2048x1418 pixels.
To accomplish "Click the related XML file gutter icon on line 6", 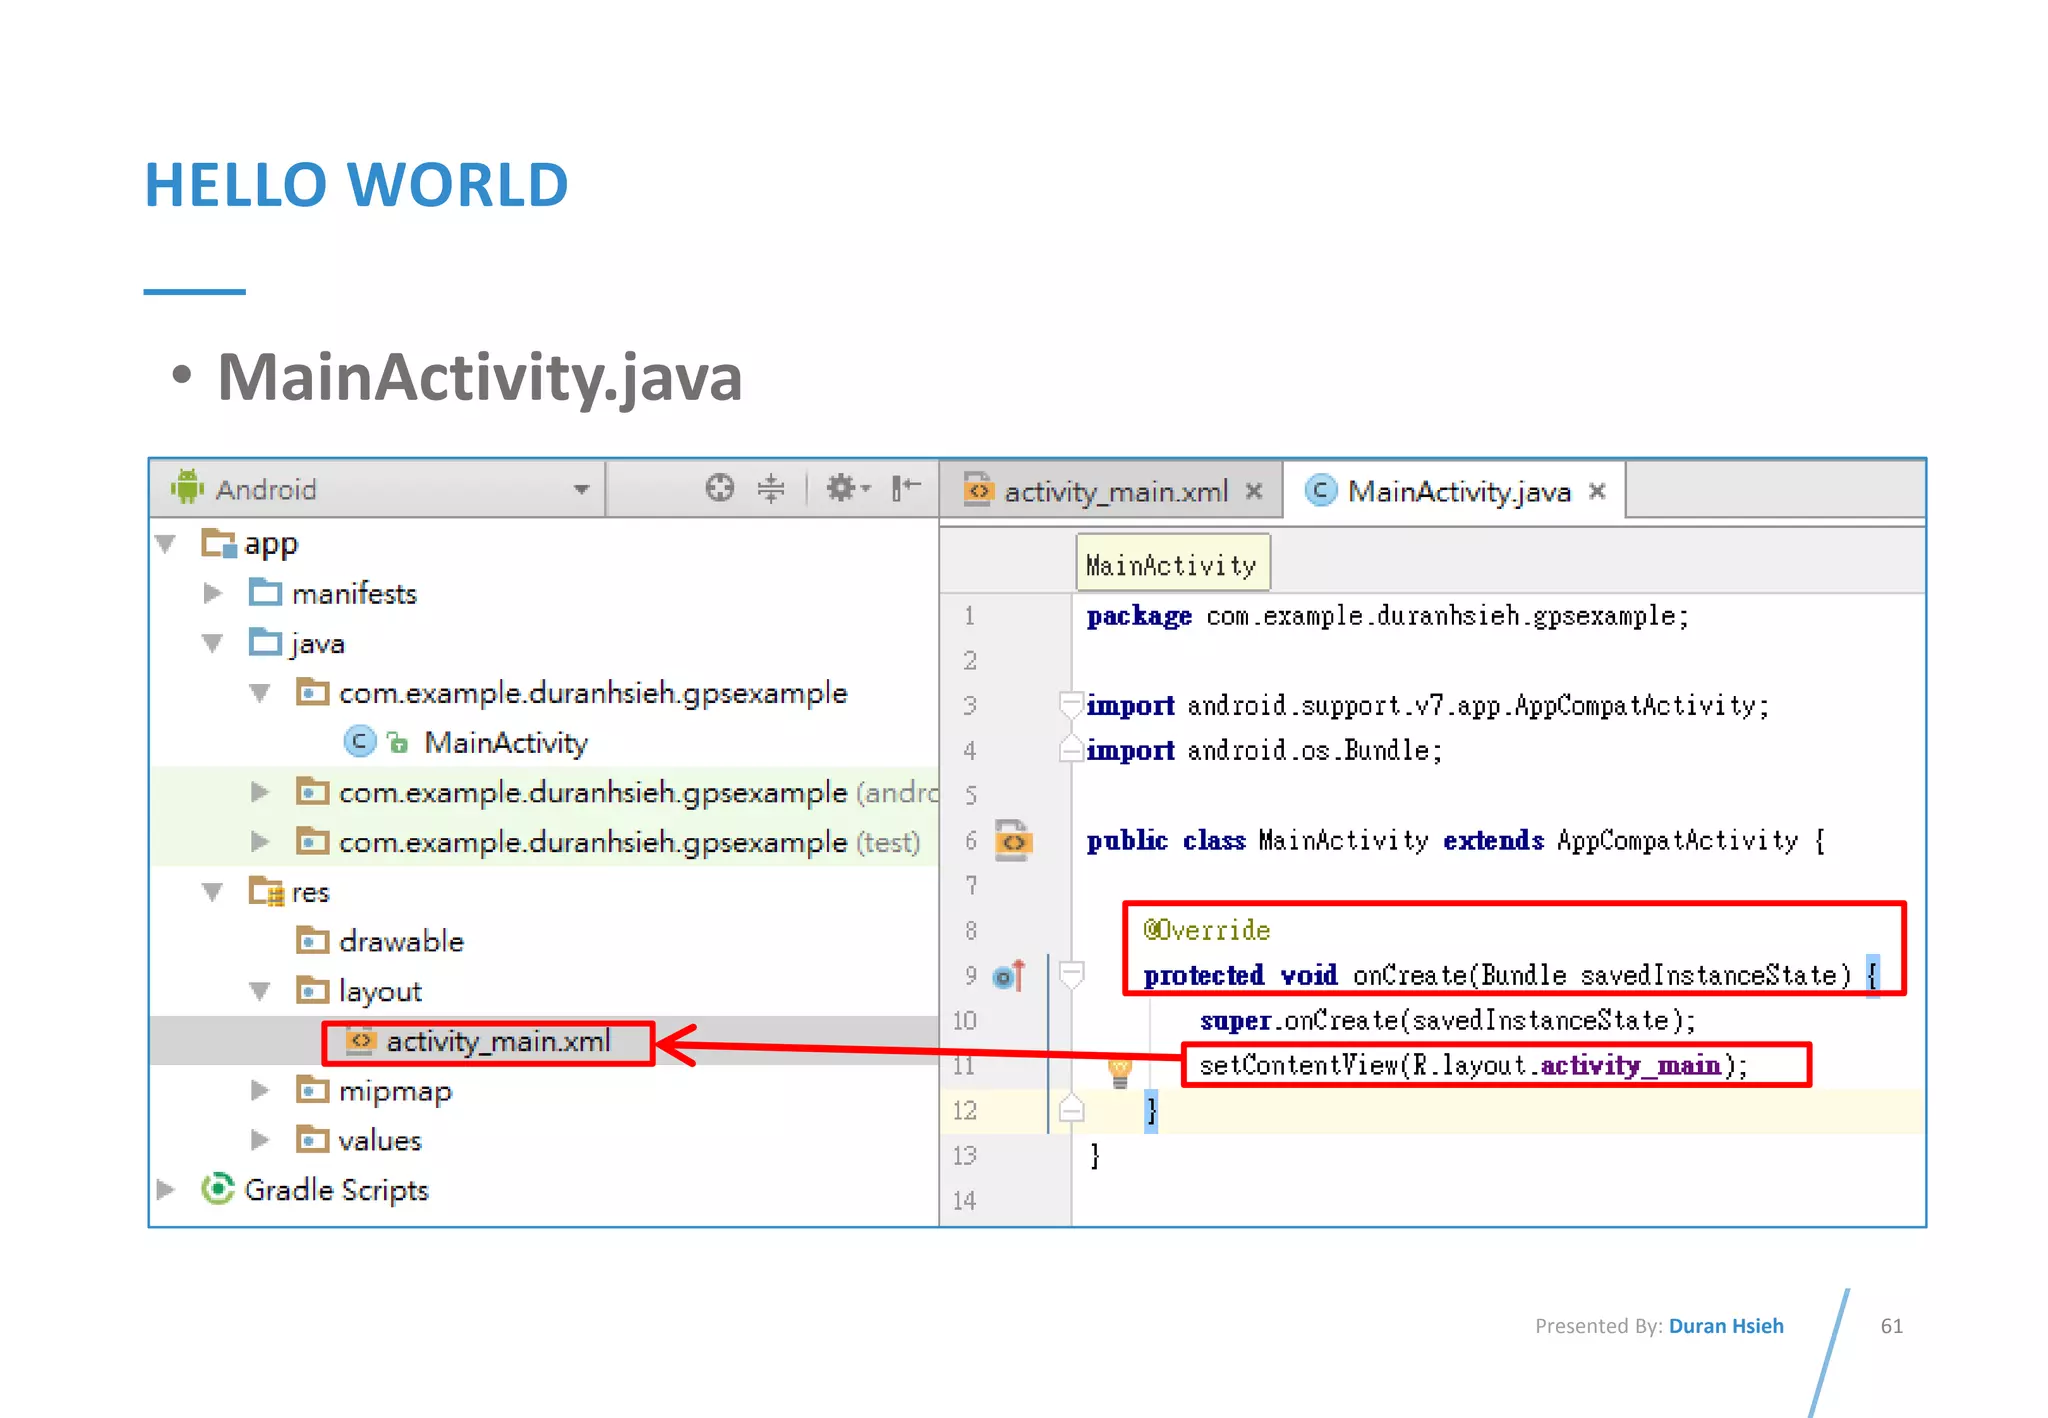I will coord(1012,841).
